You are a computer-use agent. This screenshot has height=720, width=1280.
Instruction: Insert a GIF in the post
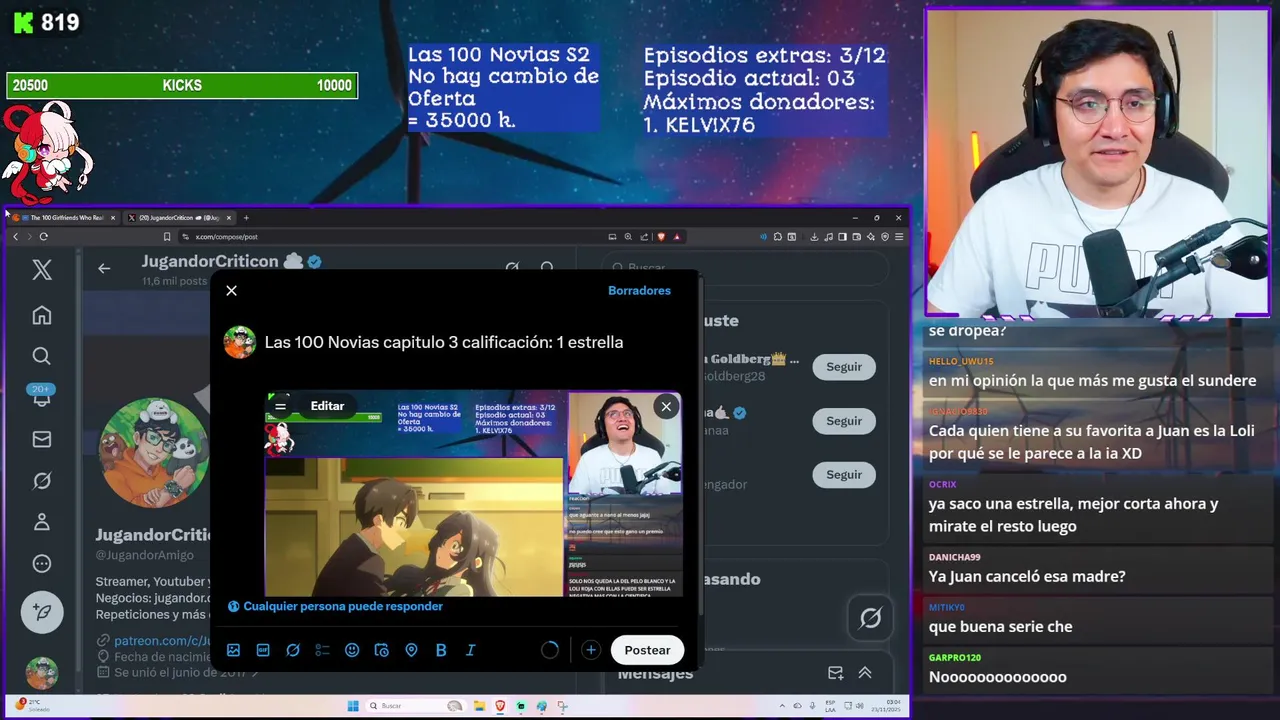pos(263,650)
